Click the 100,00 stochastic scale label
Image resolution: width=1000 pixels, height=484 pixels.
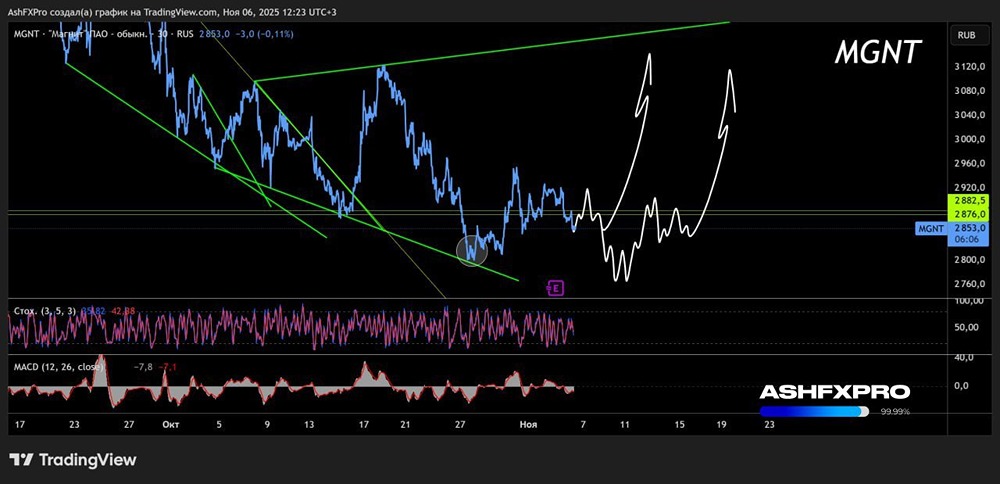[x=969, y=300]
